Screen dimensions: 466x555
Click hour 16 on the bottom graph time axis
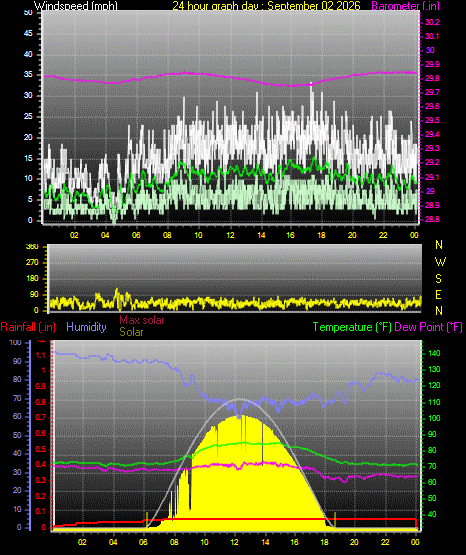[294, 542]
